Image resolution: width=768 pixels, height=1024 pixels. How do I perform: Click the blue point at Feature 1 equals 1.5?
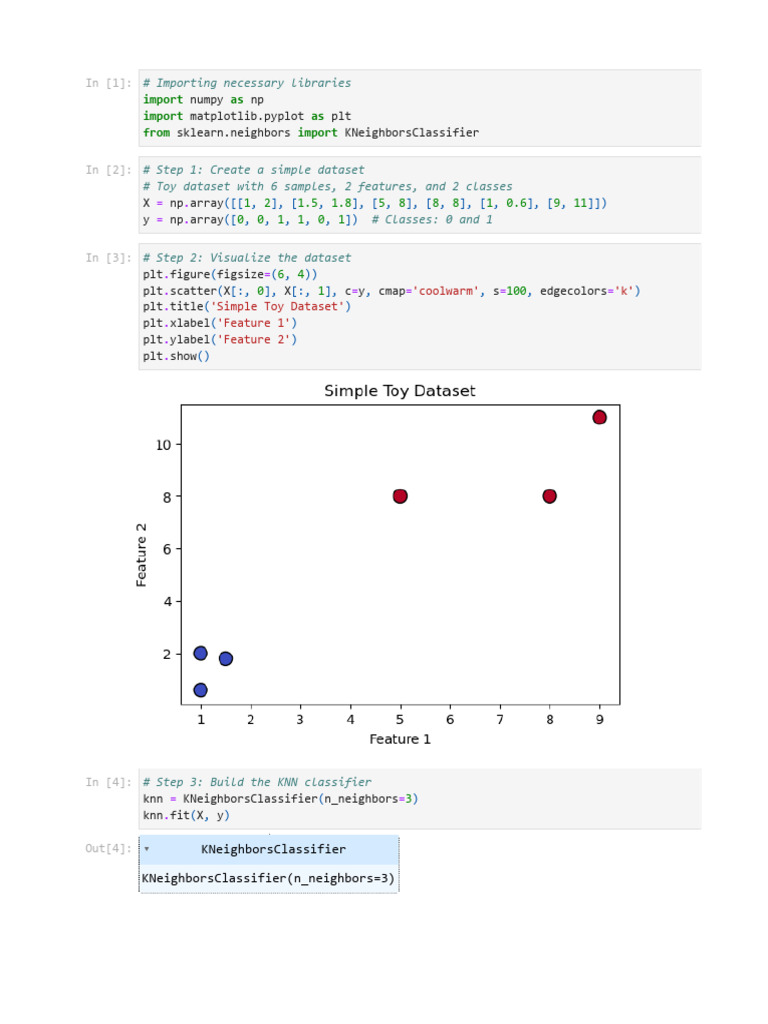click(226, 658)
